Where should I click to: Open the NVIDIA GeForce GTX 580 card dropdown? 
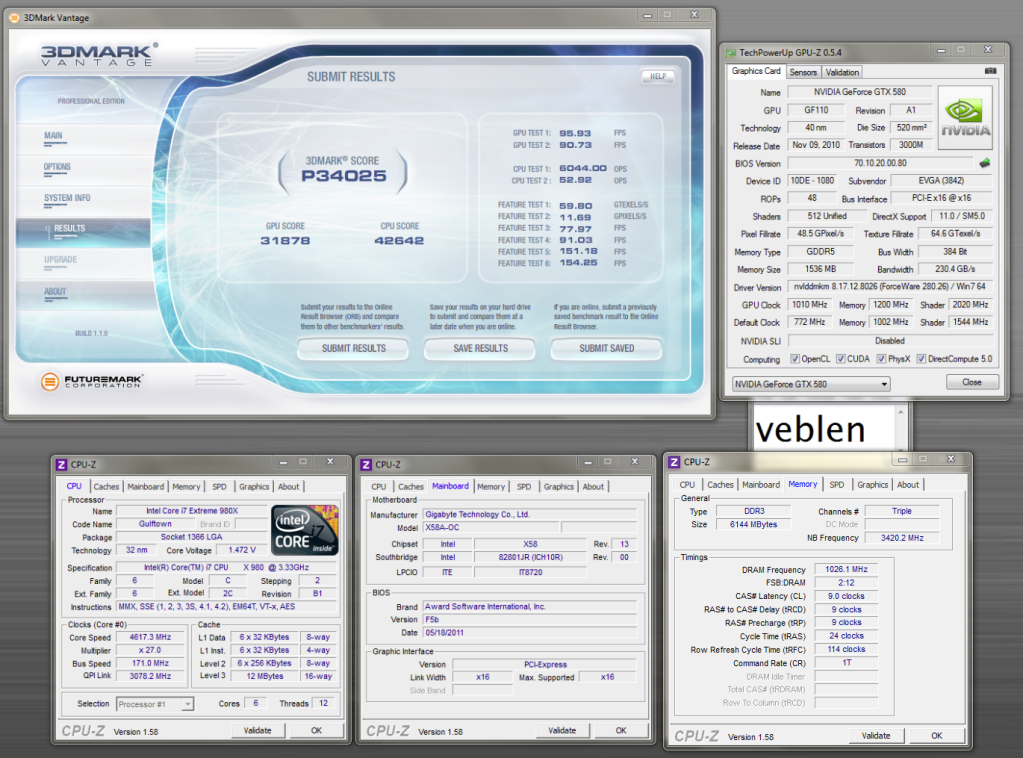pos(811,384)
